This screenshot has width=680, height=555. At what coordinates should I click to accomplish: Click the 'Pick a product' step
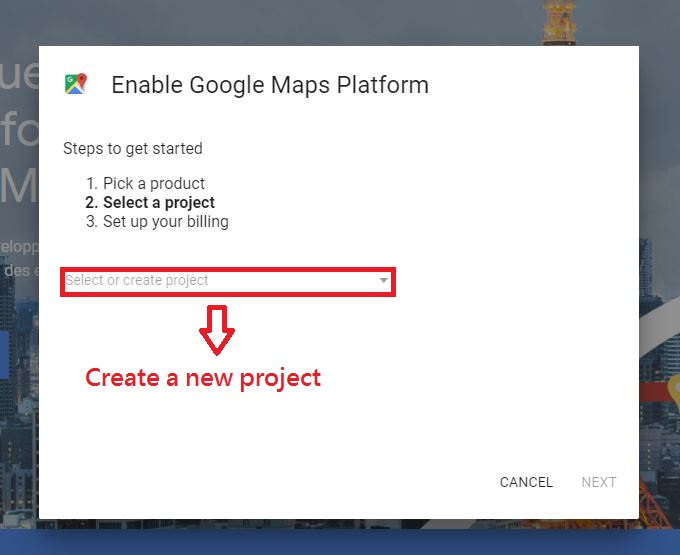153,184
